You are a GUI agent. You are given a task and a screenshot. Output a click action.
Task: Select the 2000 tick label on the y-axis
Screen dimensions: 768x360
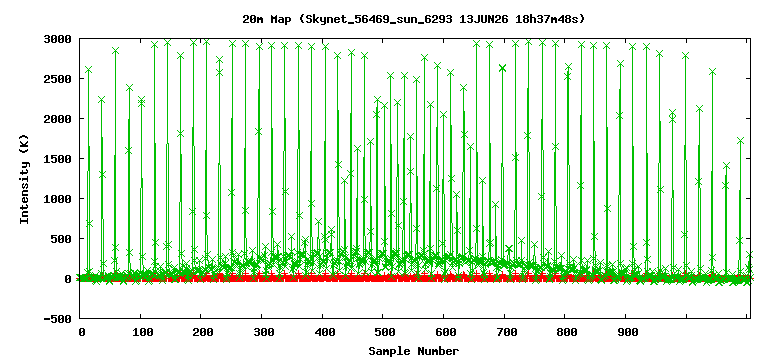58,119
